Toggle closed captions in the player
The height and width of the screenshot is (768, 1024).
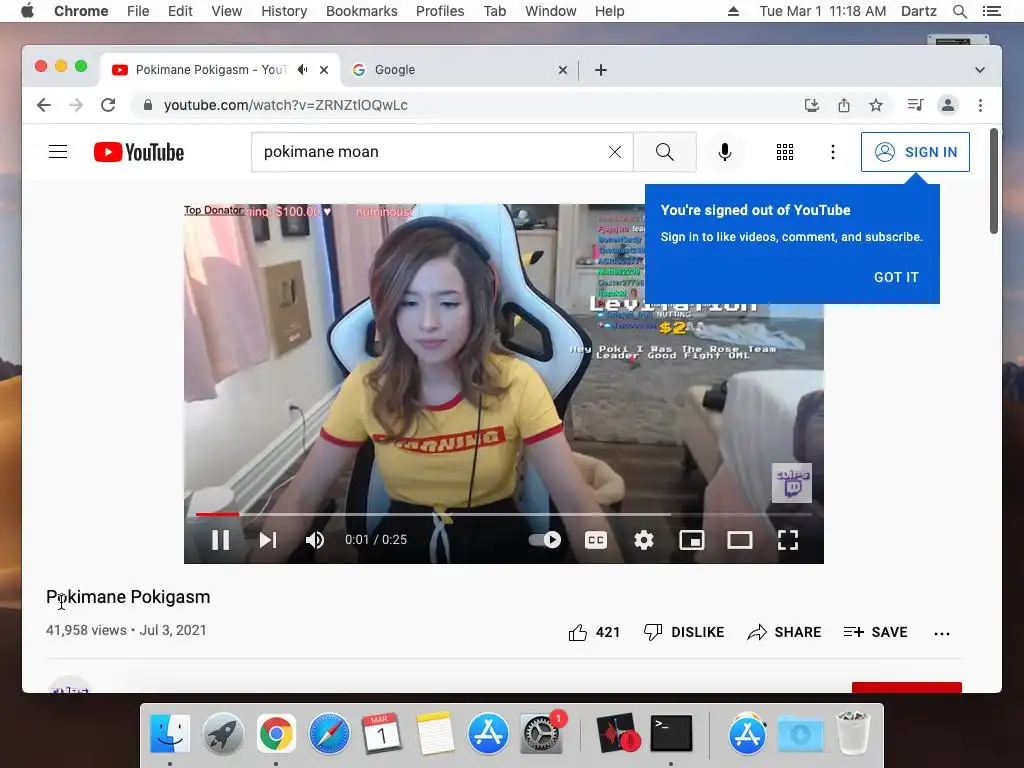coord(596,540)
